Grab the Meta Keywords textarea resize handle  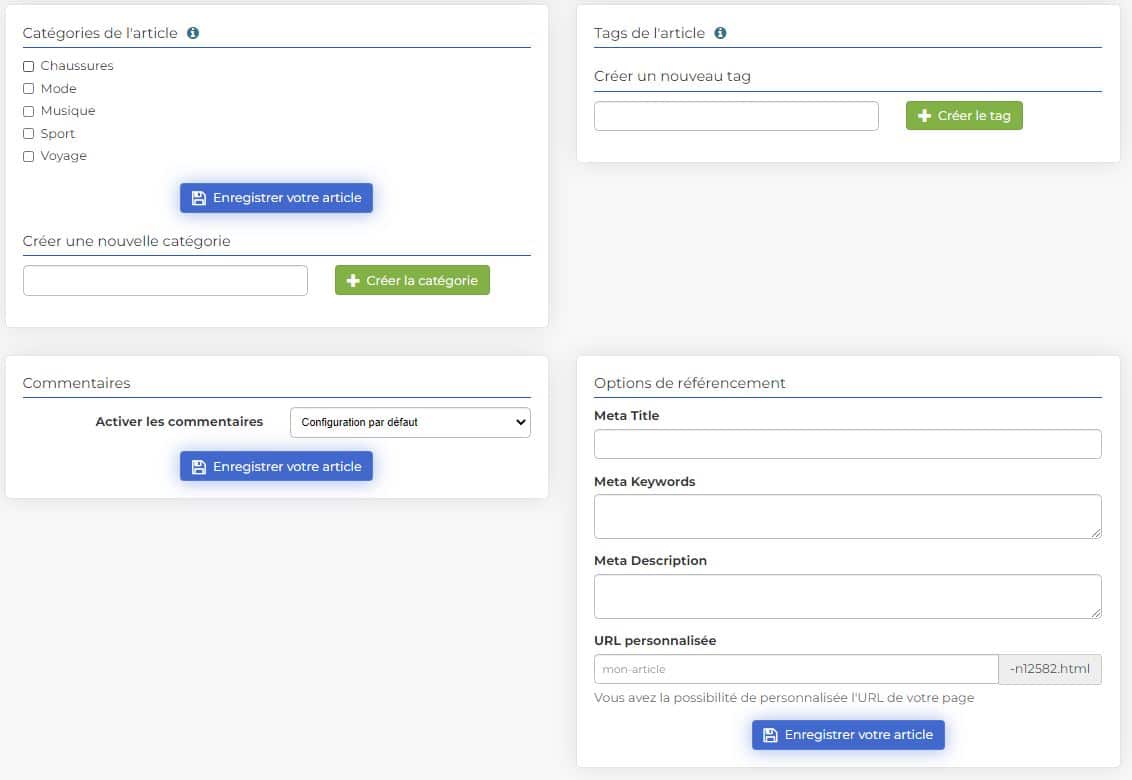point(1096,533)
